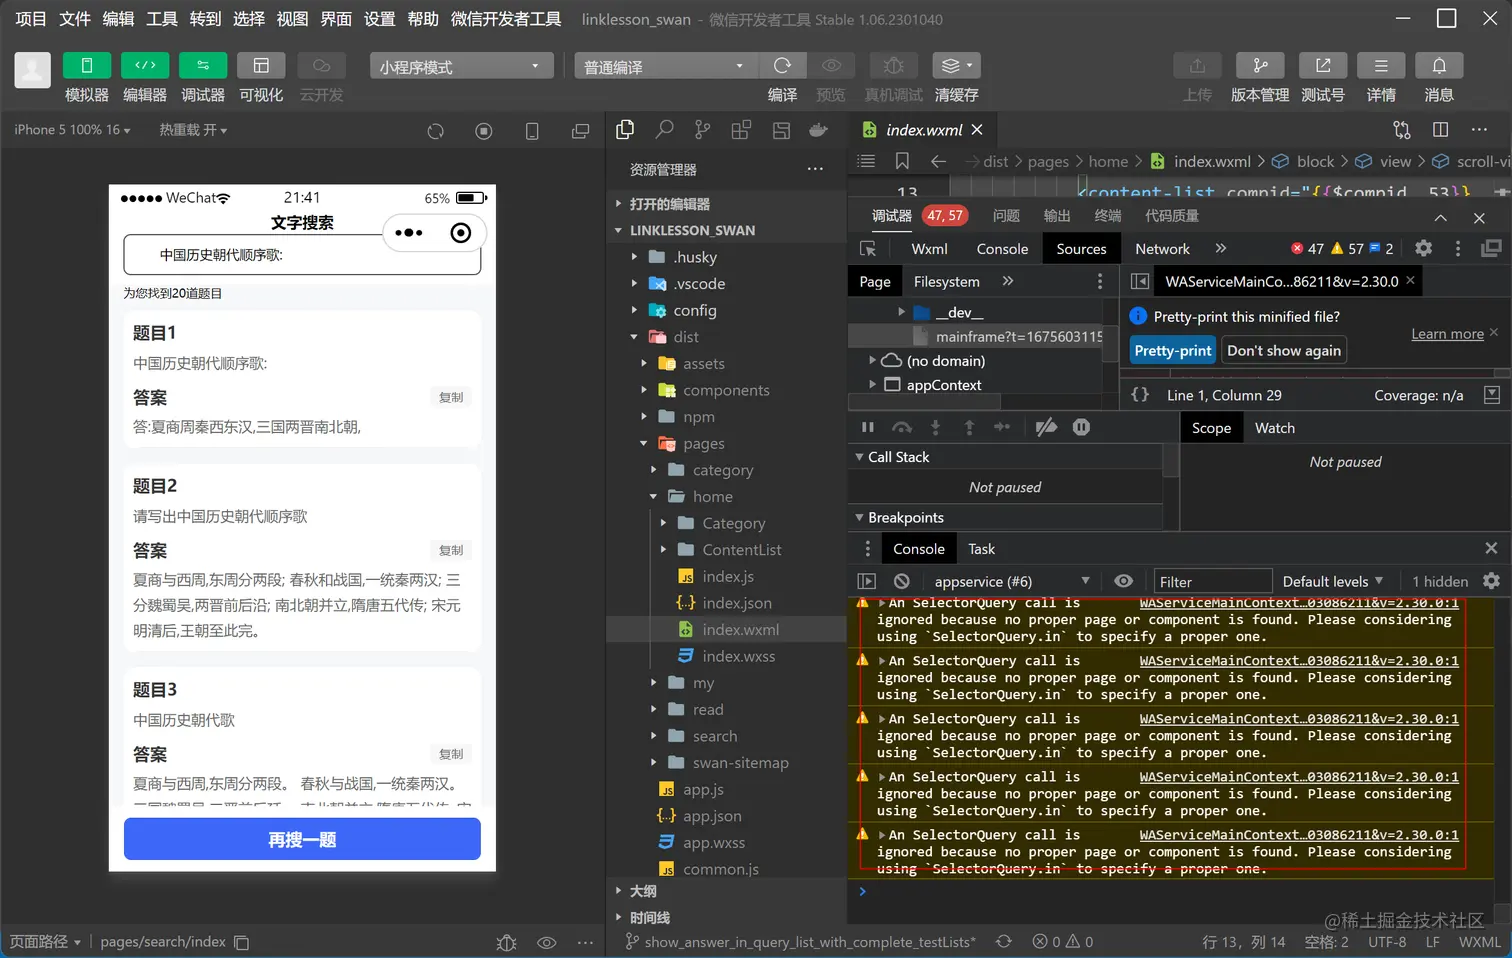1512x958 pixels.
Task: Switch to the Watch tab
Action: (x=1274, y=428)
